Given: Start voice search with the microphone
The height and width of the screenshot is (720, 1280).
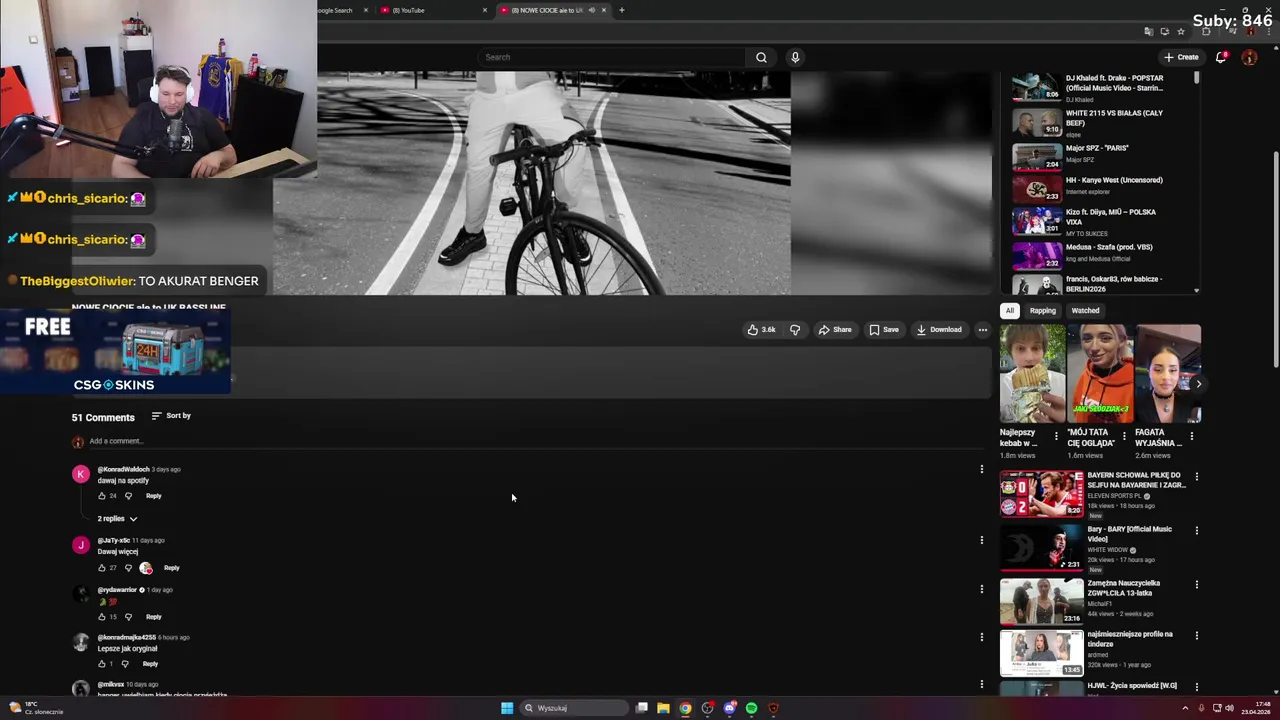Looking at the screenshot, I should coord(795,57).
